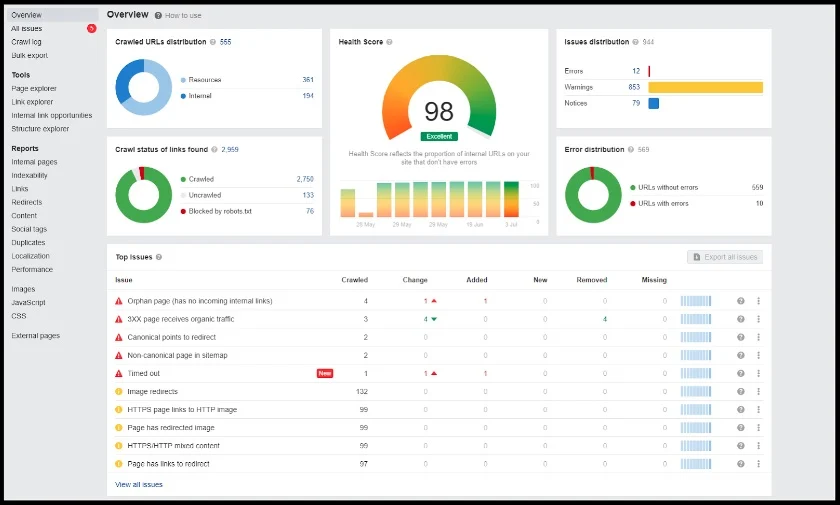This screenshot has width=840, height=505.
Task: Click the View all issues link
Action: coord(139,484)
